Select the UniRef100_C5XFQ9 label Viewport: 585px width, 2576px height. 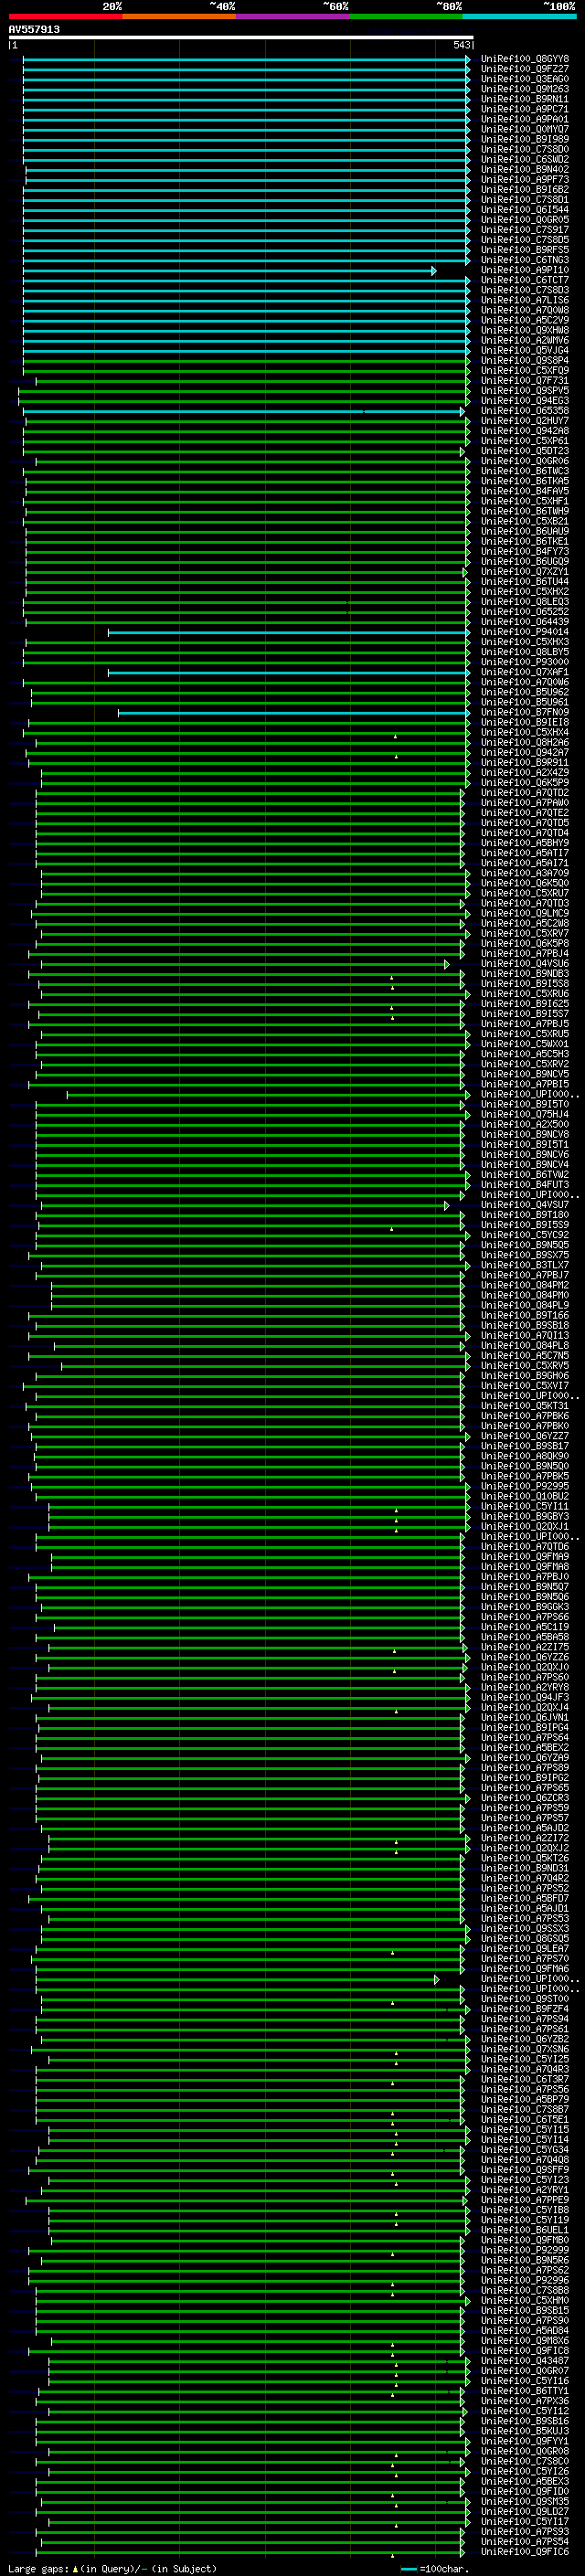click(524, 371)
